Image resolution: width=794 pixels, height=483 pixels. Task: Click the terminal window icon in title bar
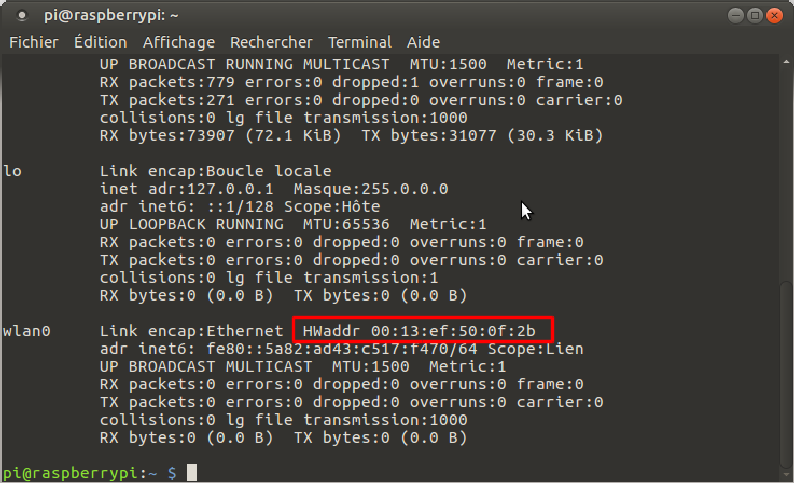pyautogui.click(x=22, y=15)
